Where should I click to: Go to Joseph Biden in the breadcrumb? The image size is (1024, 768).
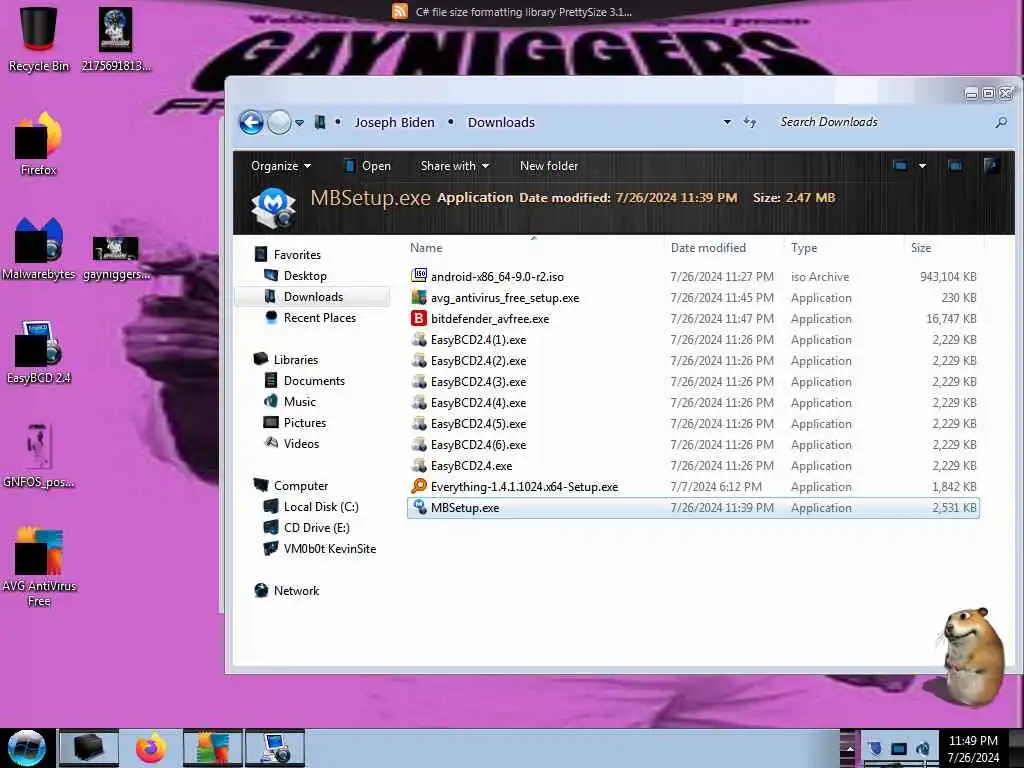394,122
